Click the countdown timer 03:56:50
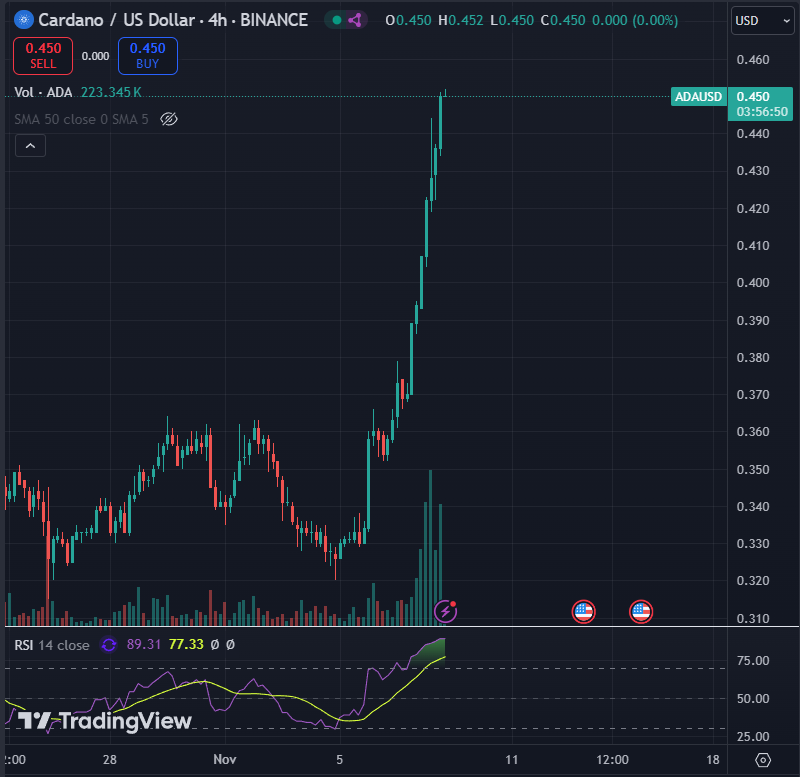The width and height of the screenshot is (800, 777). 762,111
